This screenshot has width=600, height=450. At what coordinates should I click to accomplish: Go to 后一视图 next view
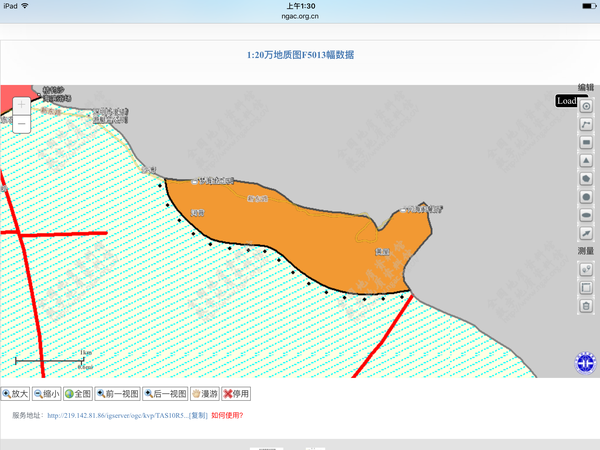click(x=165, y=394)
